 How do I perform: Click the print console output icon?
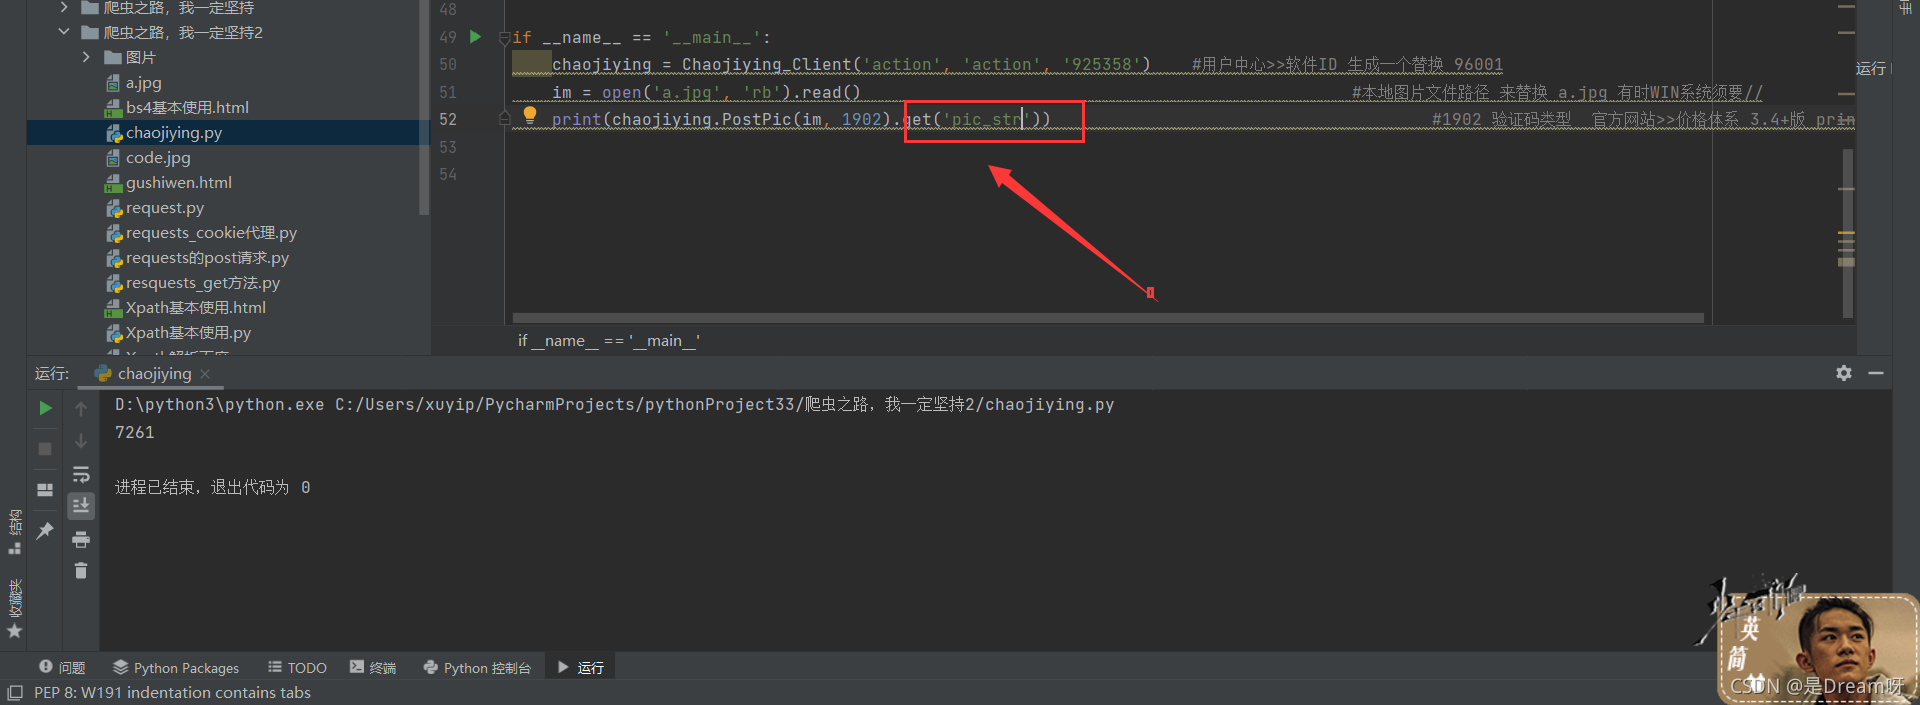(81, 540)
